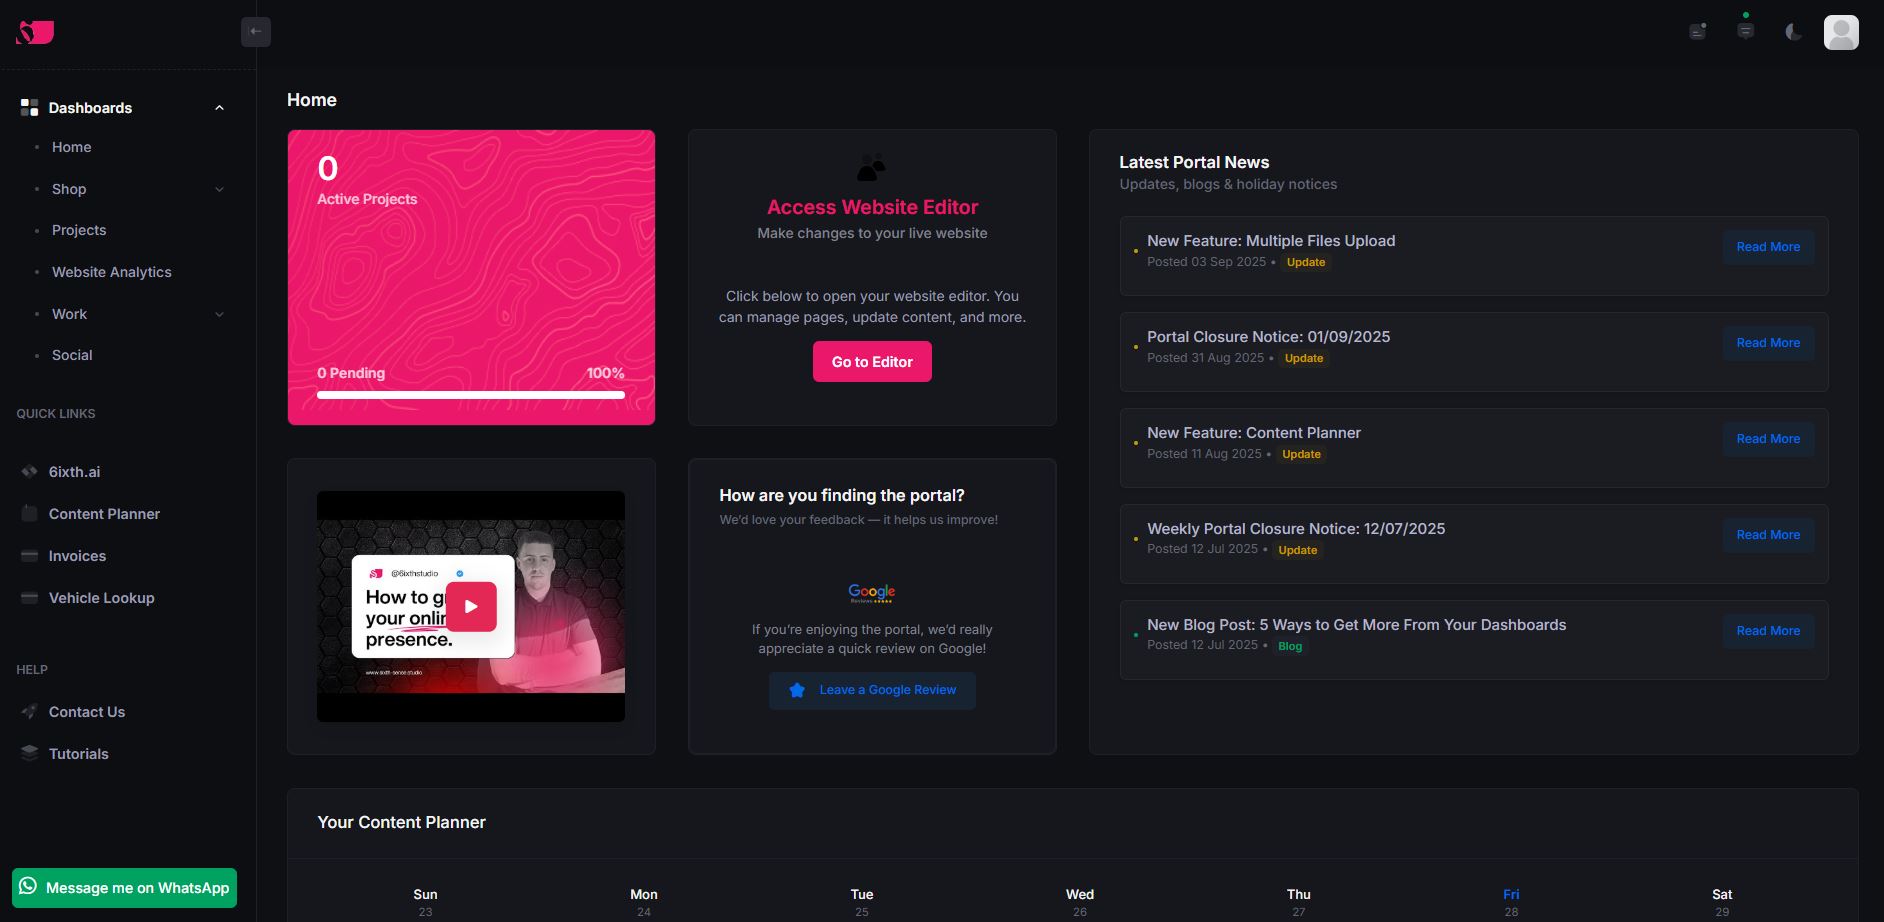1884x922 pixels.
Task: Click the Tutorials icon in sidebar
Action: click(29, 753)
